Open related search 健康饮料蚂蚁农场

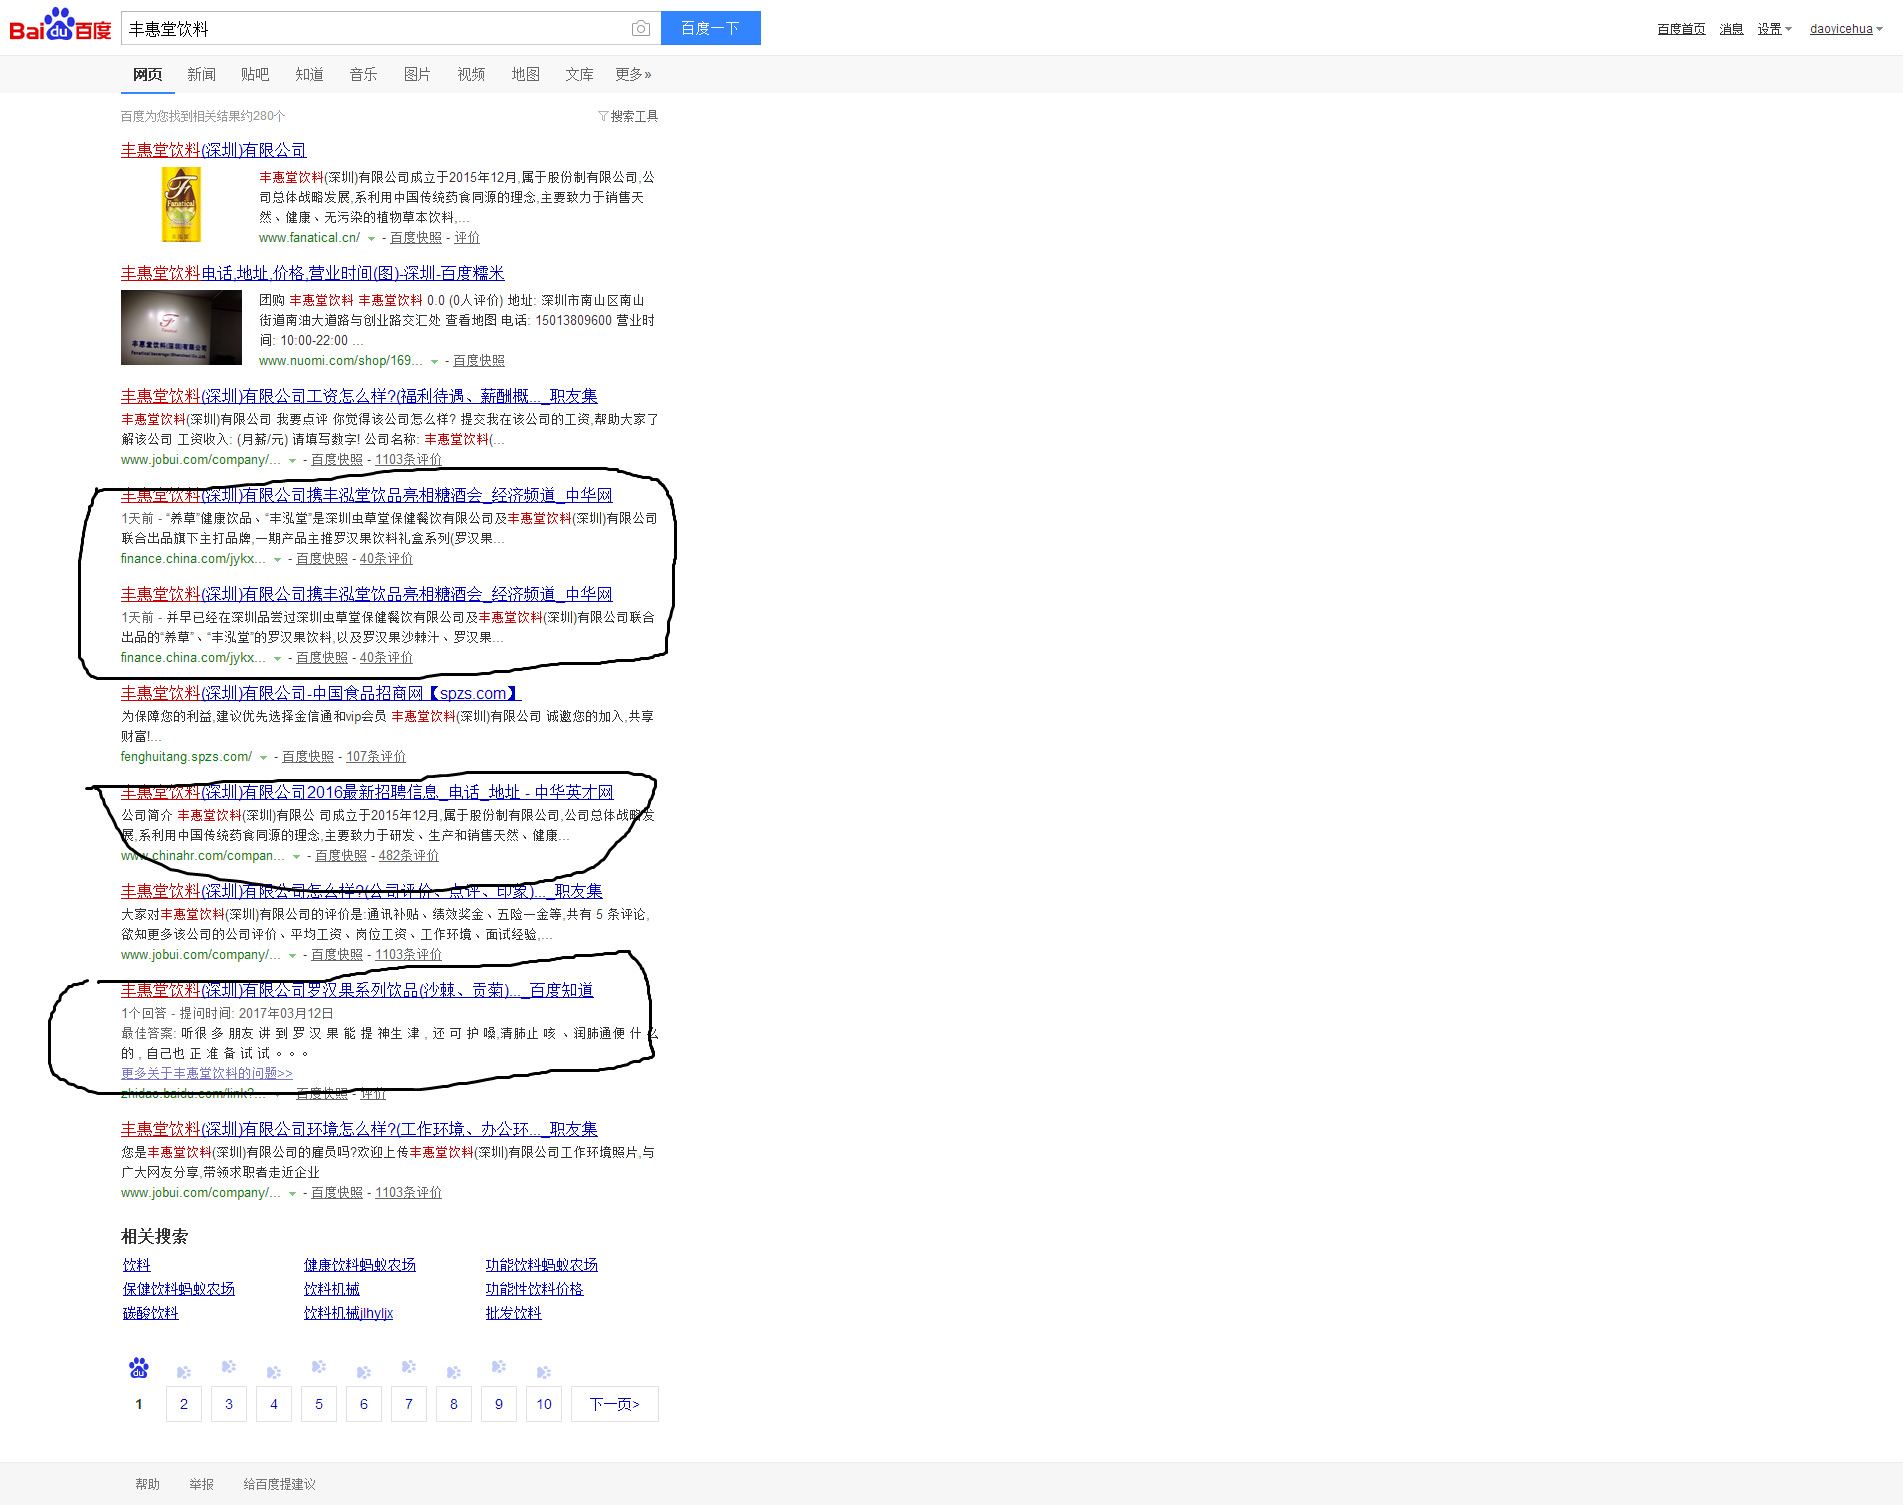point(360,1265)
